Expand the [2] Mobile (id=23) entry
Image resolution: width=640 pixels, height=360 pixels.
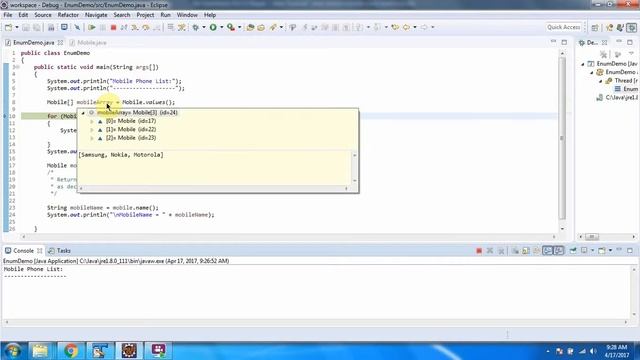coord(92,138)
